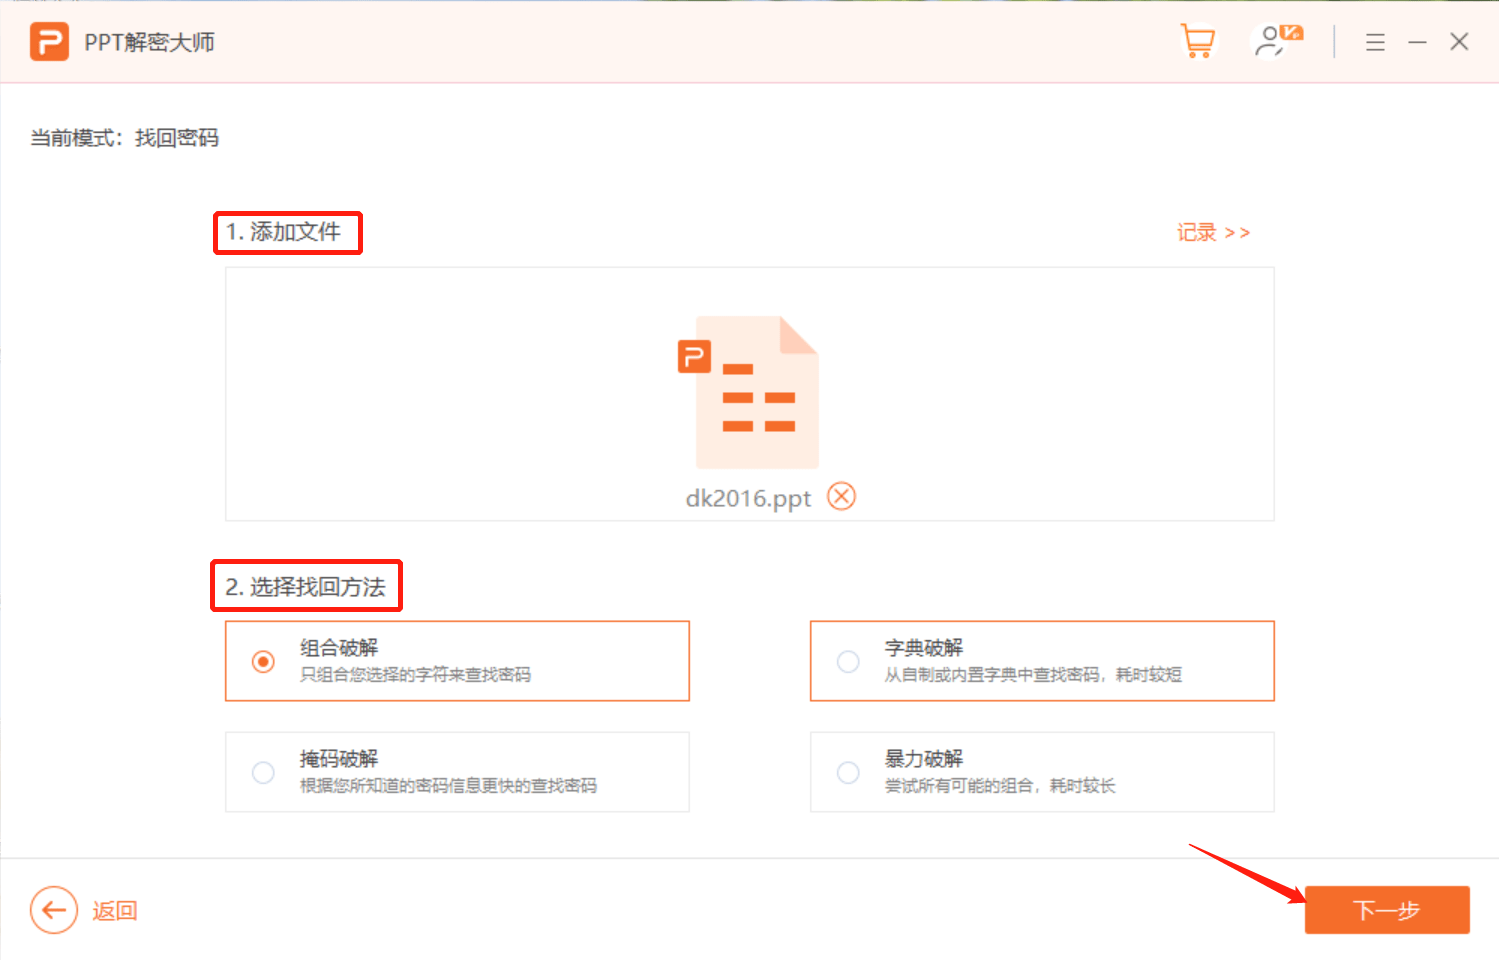This screenshot has width=1499, height=960.
Task: Click the back arrow circle icon
Action: (54, 910)
